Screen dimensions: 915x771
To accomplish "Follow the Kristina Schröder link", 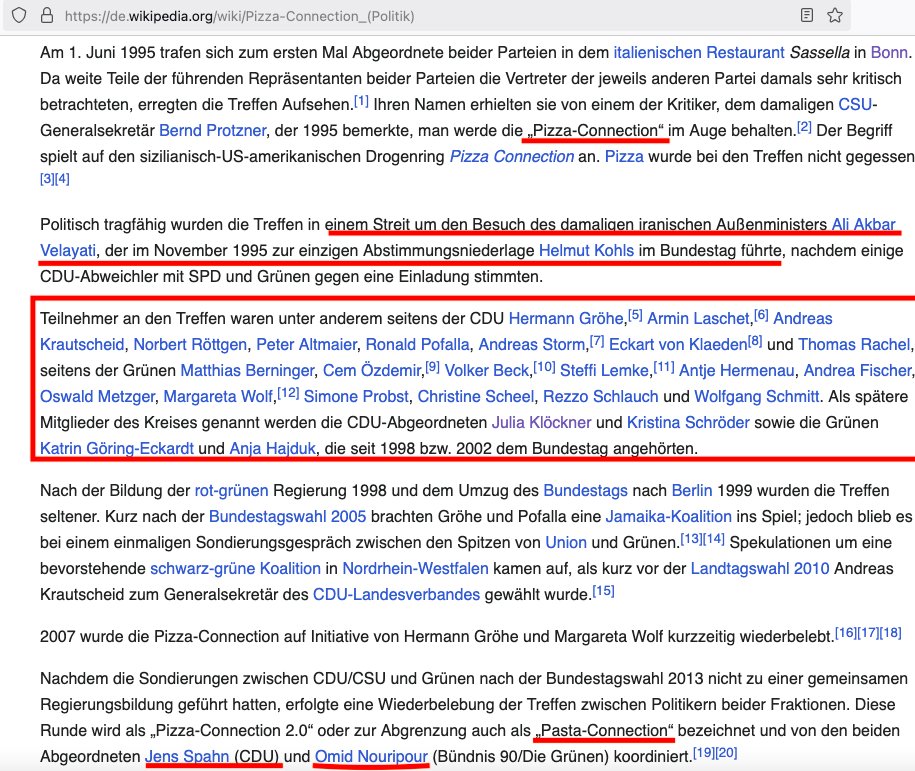I will coord(688,422).
